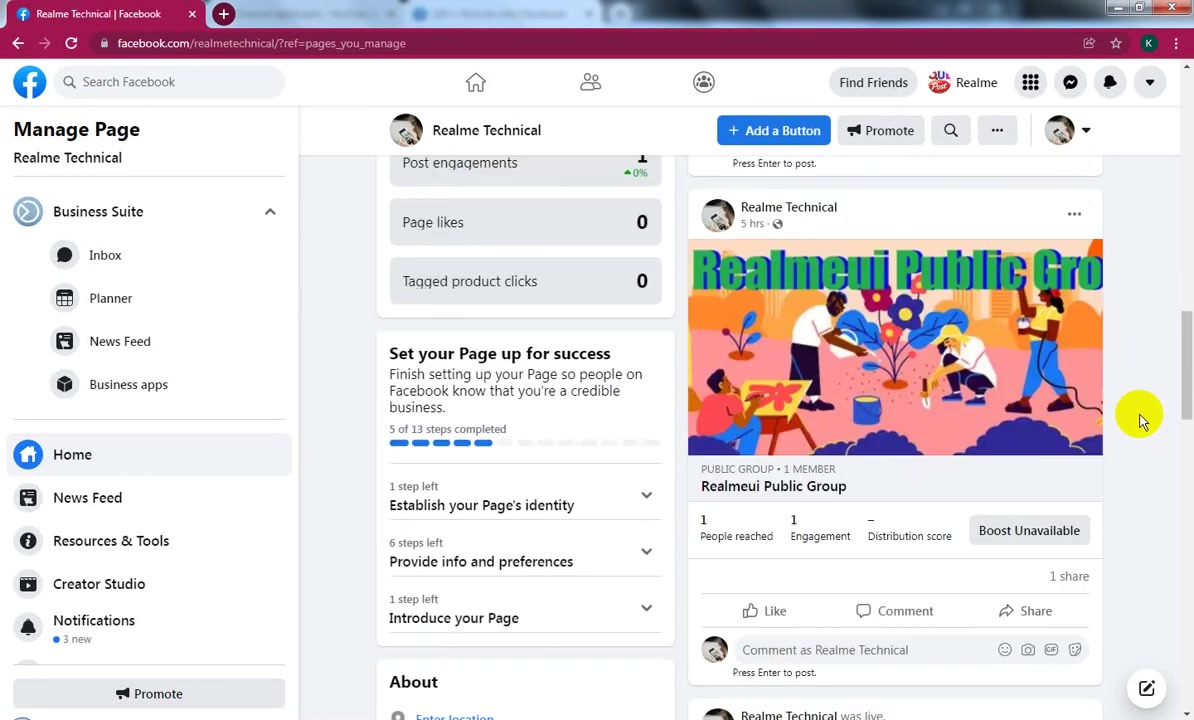
Task: Expand the Introduce your Page section
Action: (646, 608)
